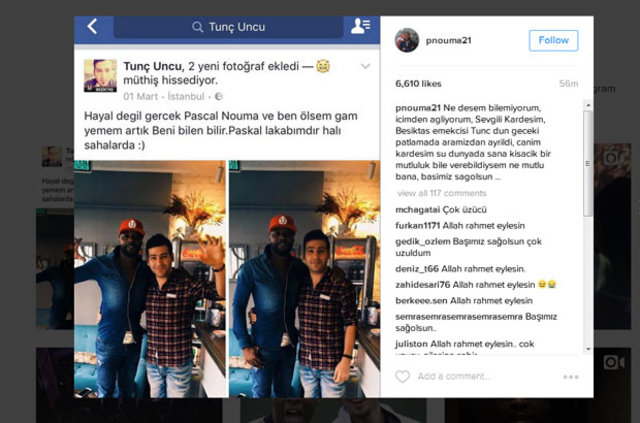Follow the pnouma21 account
The image size is (640, 423).
pos(553,40)
